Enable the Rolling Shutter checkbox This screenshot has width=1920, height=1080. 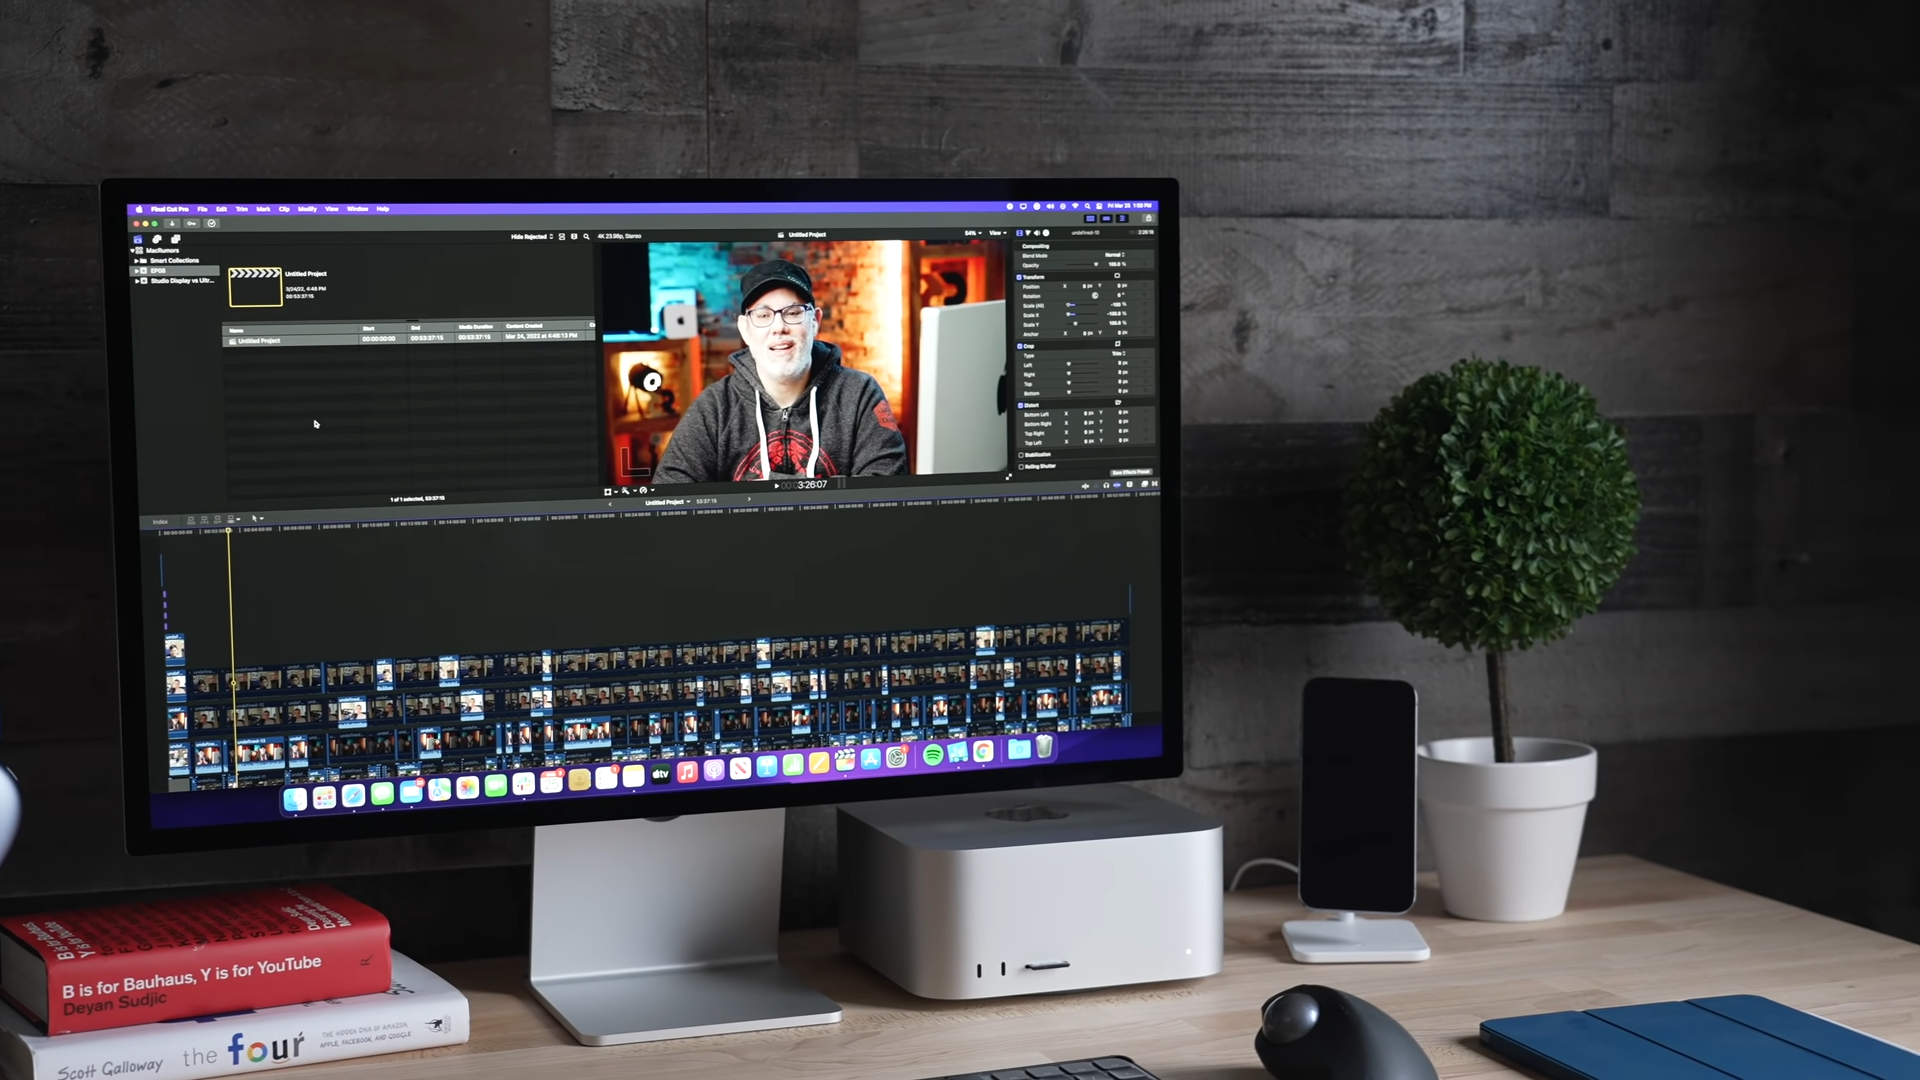[1022, 466]
